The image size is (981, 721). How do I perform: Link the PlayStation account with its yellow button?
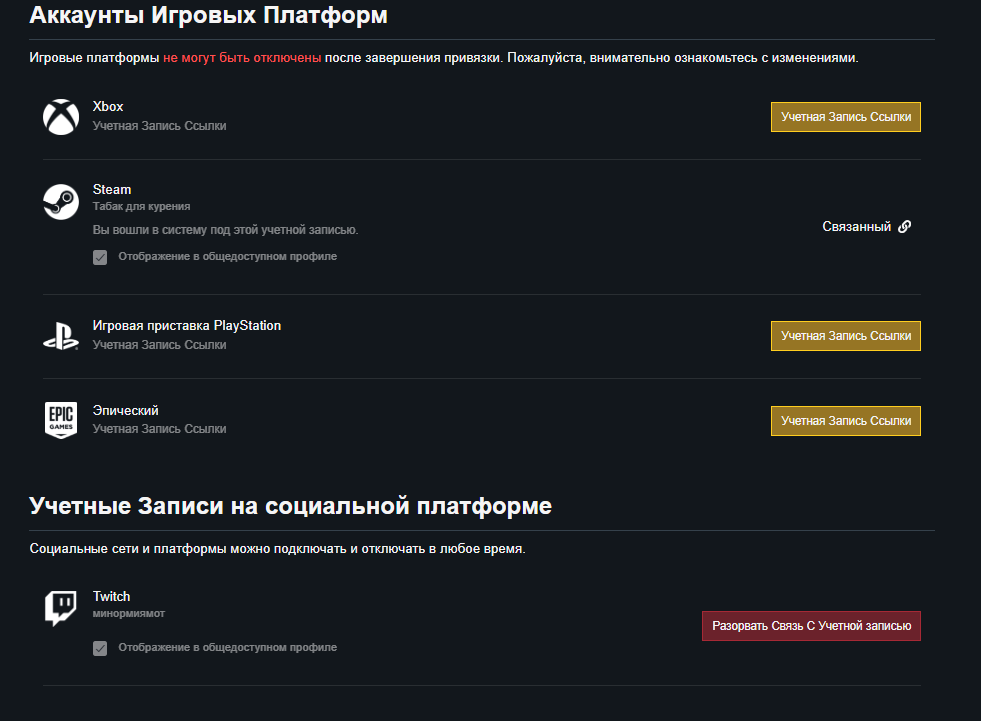[x=845, y=336]
